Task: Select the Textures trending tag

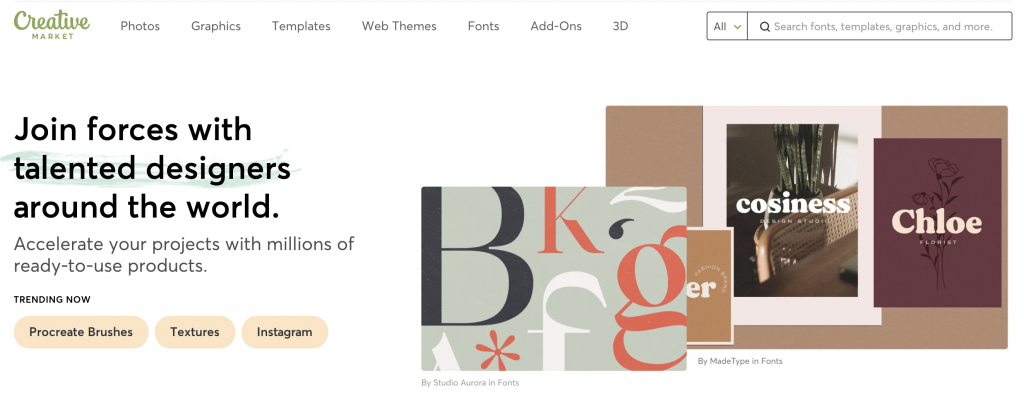Action: [x=195, y=332]
